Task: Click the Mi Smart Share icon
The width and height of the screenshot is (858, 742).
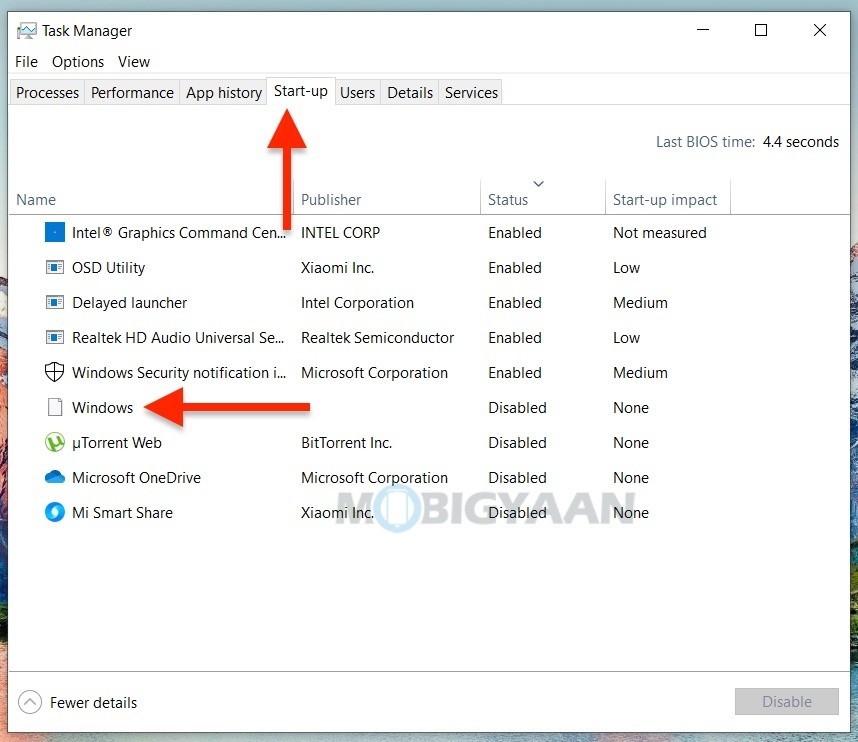Action: [x=55, y=512]
